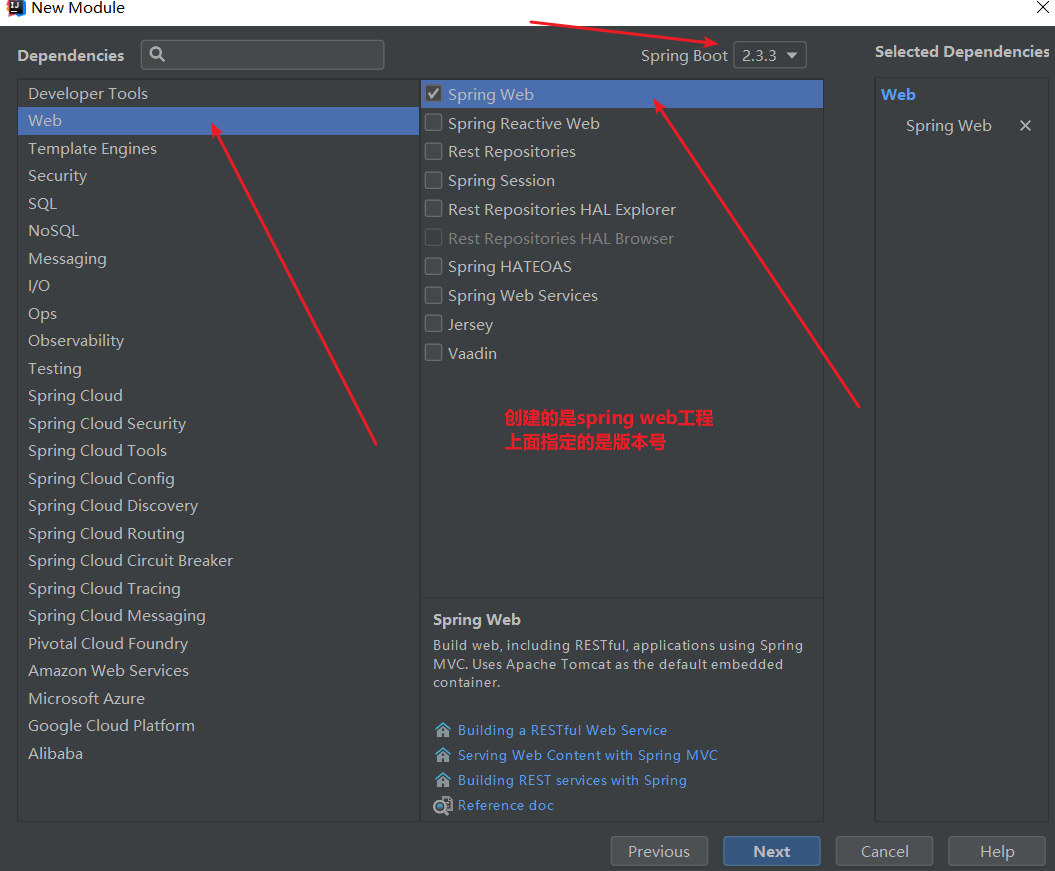The image size is (1055, 871).
Task: Open the Building a RESTful Web Service guide
Action: coord(562,730)
